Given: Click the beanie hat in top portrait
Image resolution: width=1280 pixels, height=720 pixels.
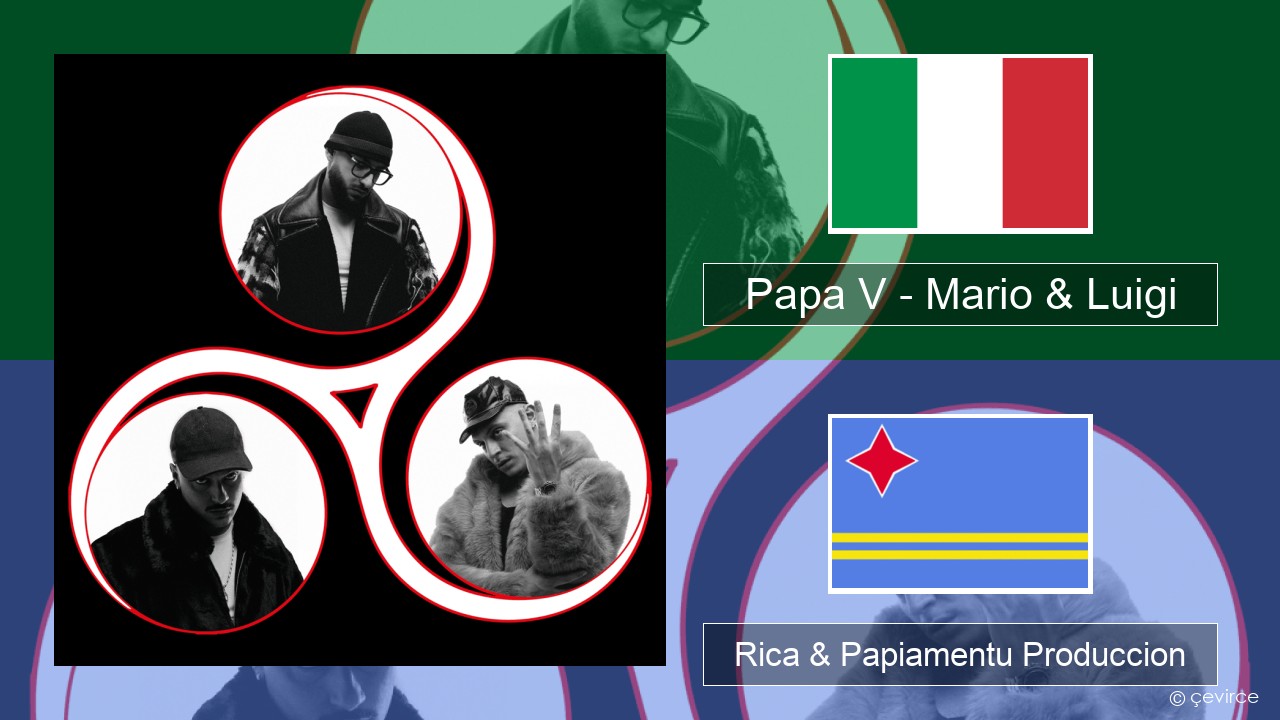Looking at the screenshot, I should point(359,135).
